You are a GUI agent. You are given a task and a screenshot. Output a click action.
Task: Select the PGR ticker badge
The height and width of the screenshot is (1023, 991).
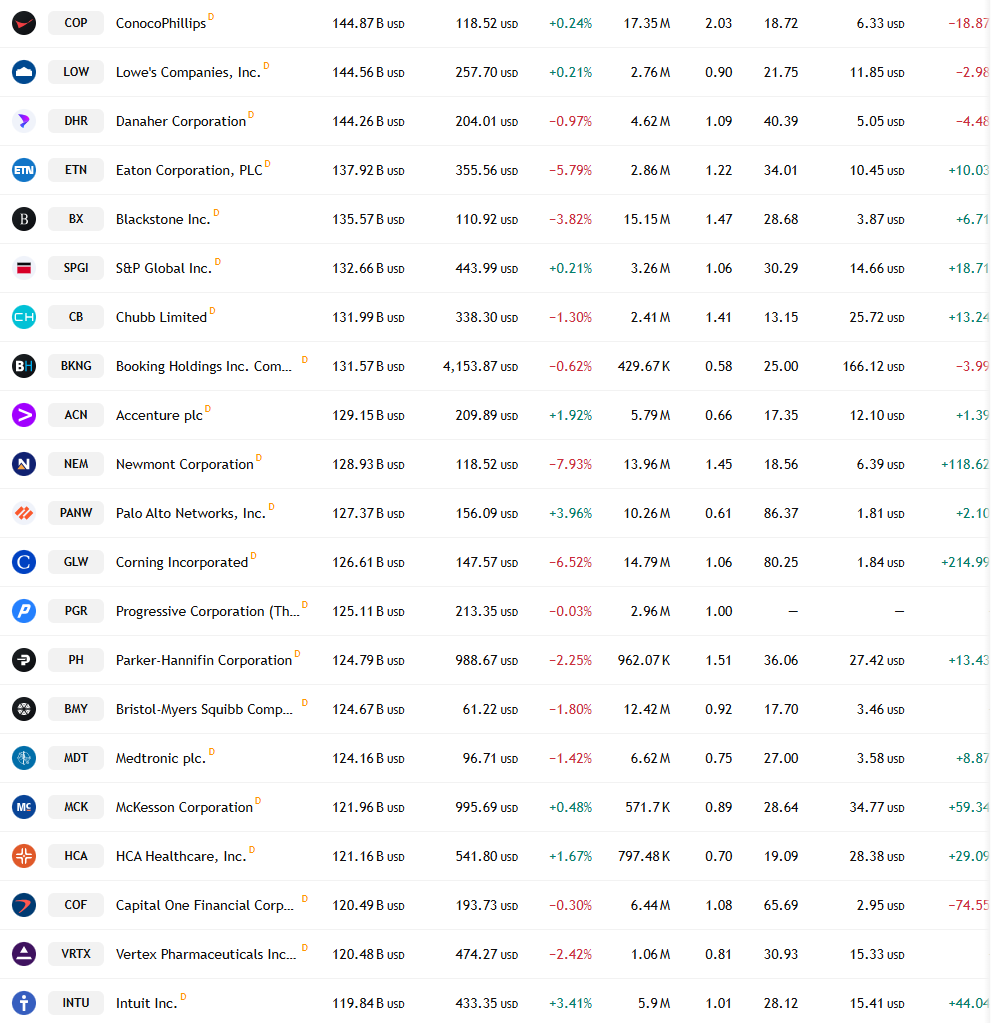tap(76, 611)
